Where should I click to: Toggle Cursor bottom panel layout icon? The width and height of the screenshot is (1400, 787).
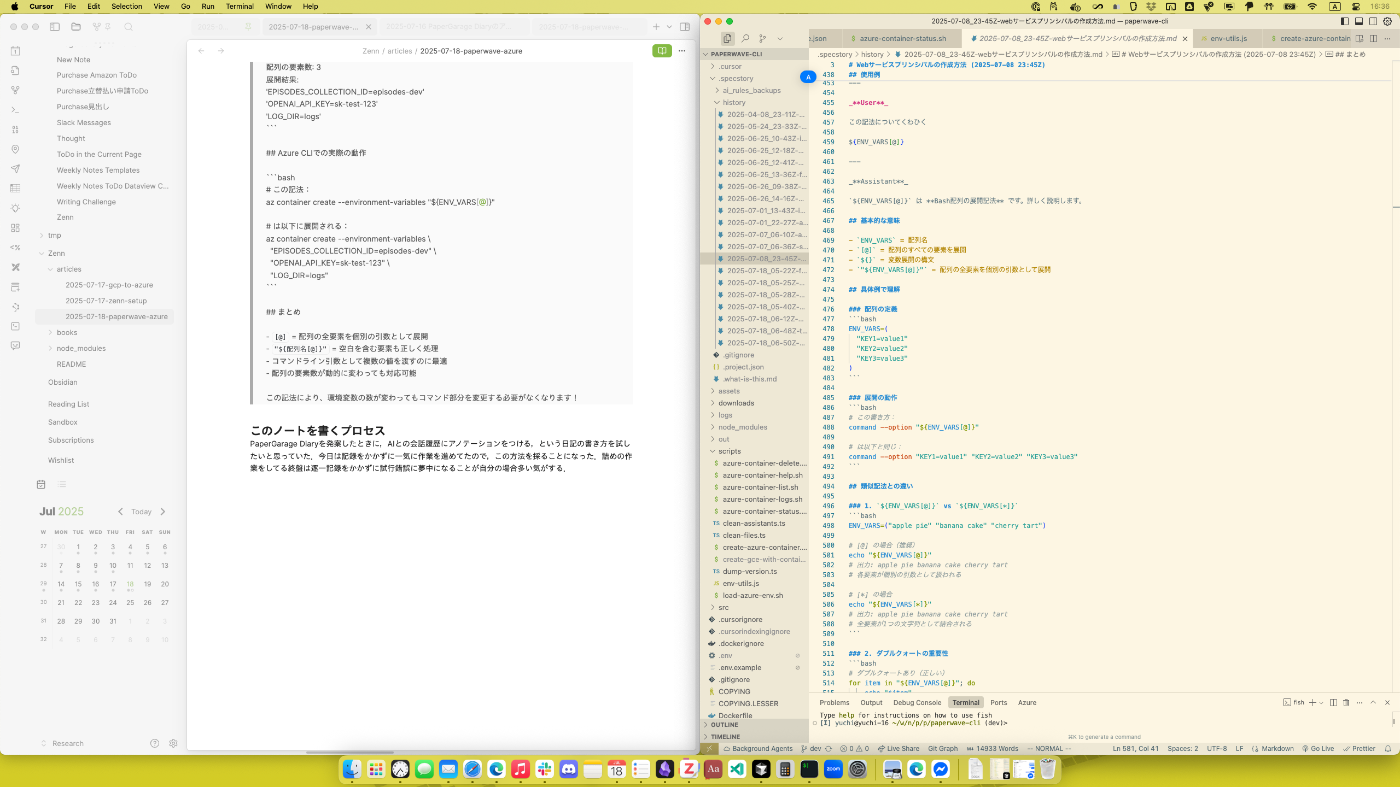pos(1358,20)
